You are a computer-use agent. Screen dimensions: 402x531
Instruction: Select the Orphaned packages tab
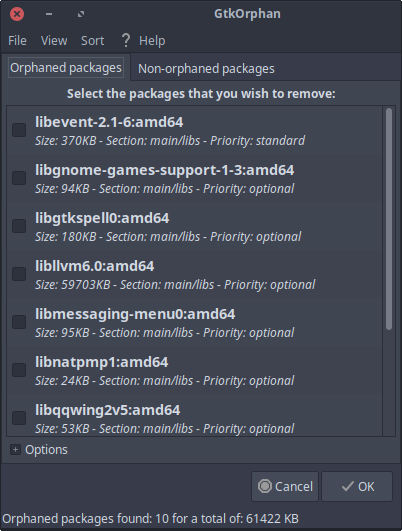tap(66, 68)
